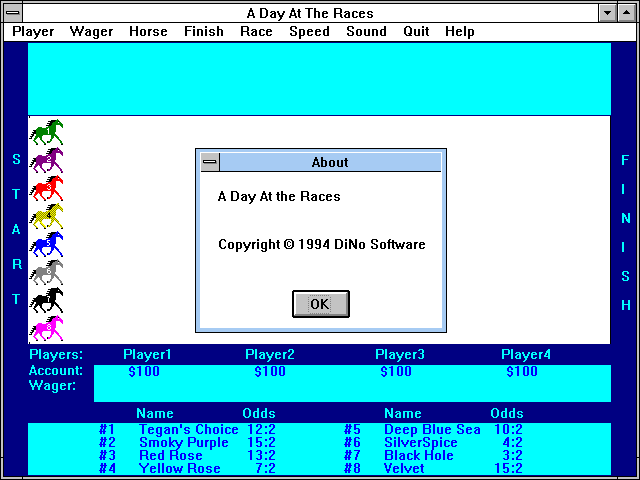Open the Speed menu

pyautogui.click(x=309, y=32)
